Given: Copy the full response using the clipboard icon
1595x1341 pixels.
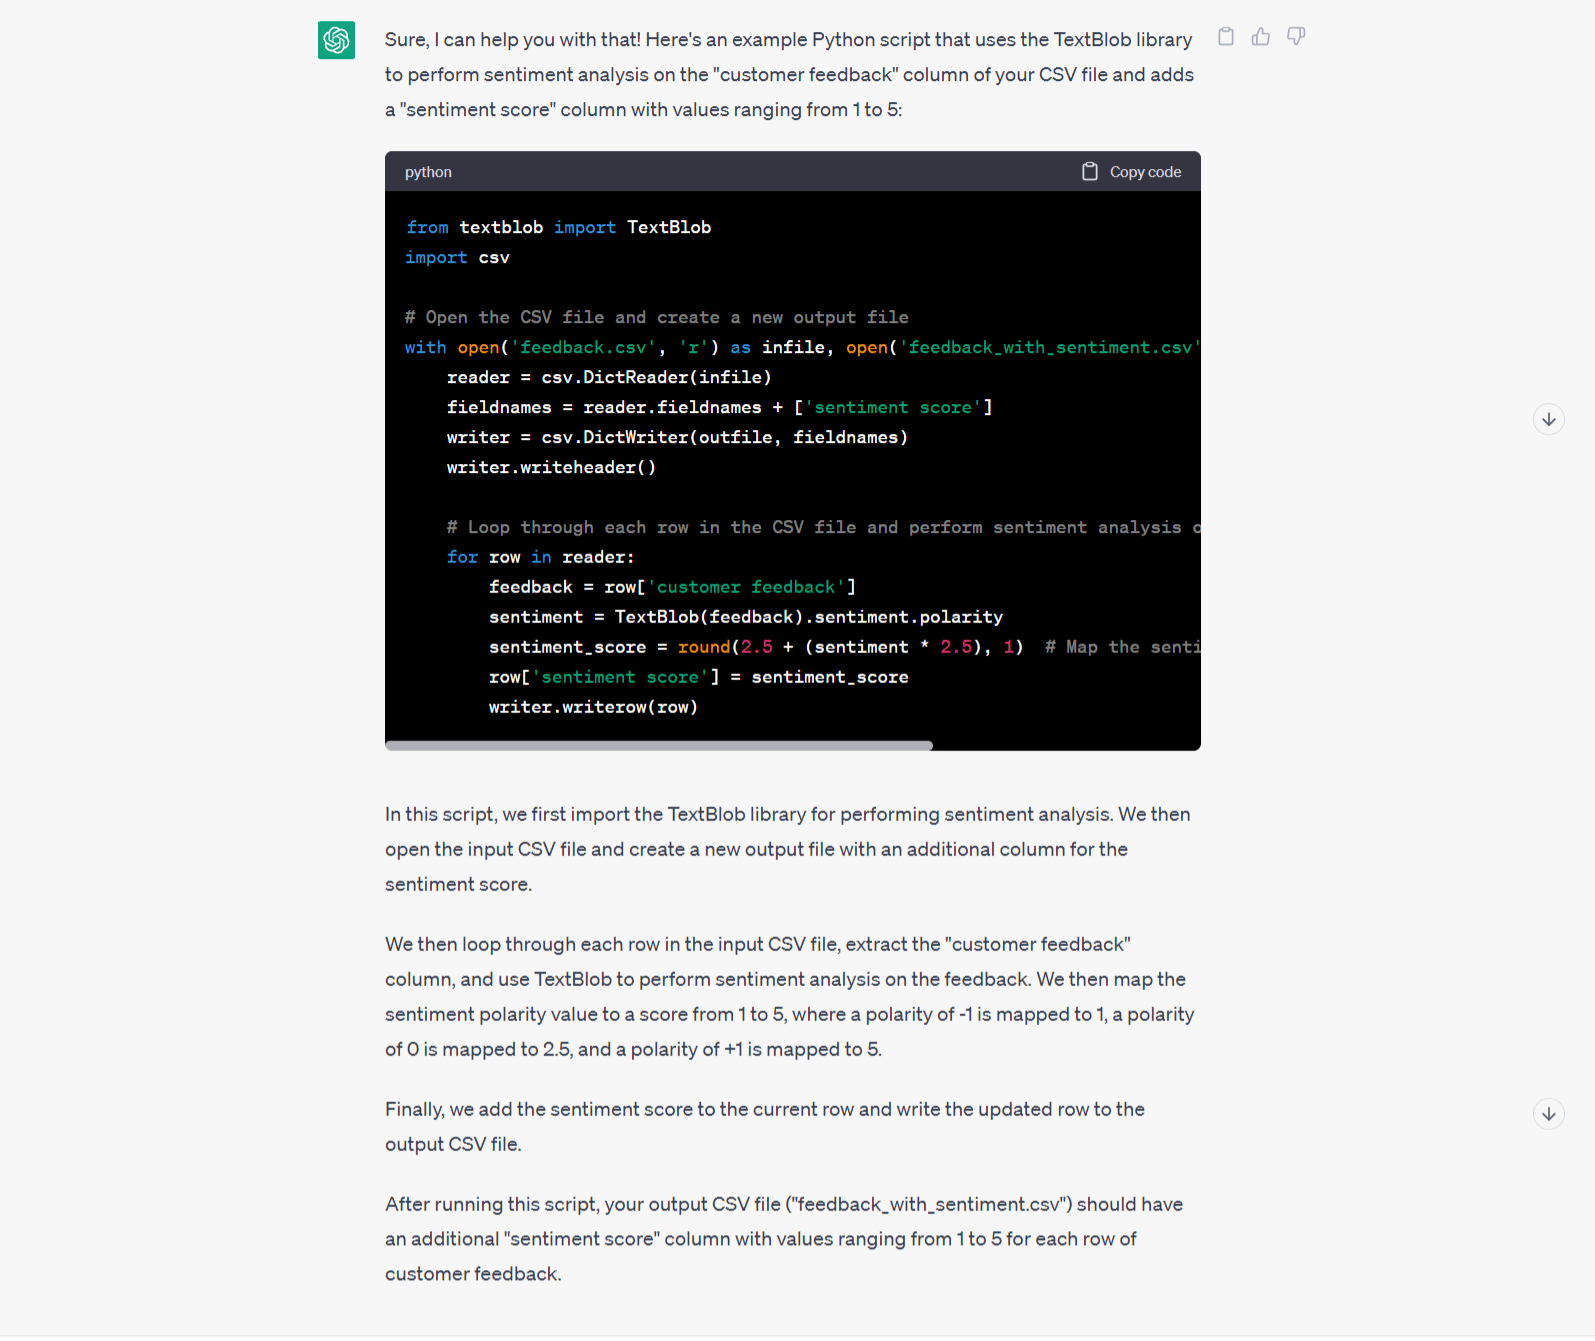Looking at the screenshot, I should [1225, 36].
